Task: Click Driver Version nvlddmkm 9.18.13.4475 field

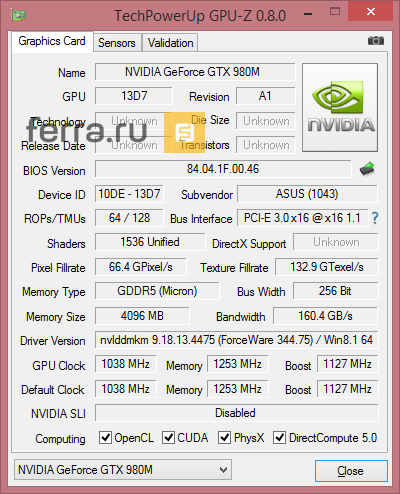Action: point(237,340)
